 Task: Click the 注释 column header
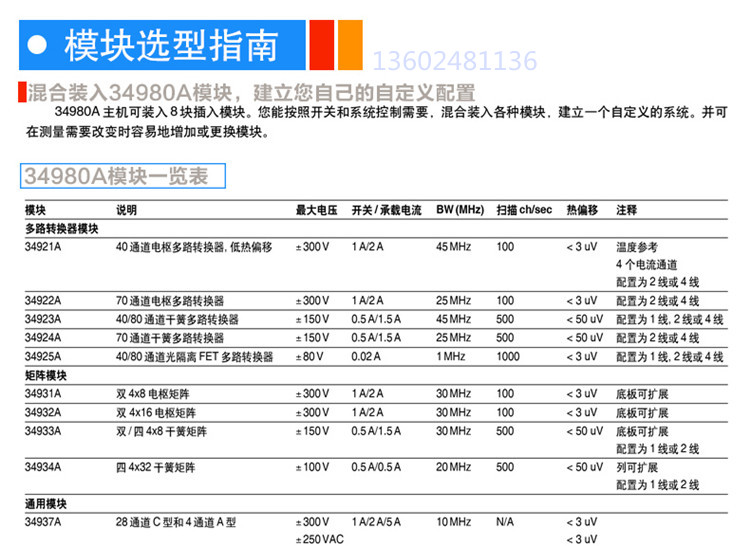point(627,210)
